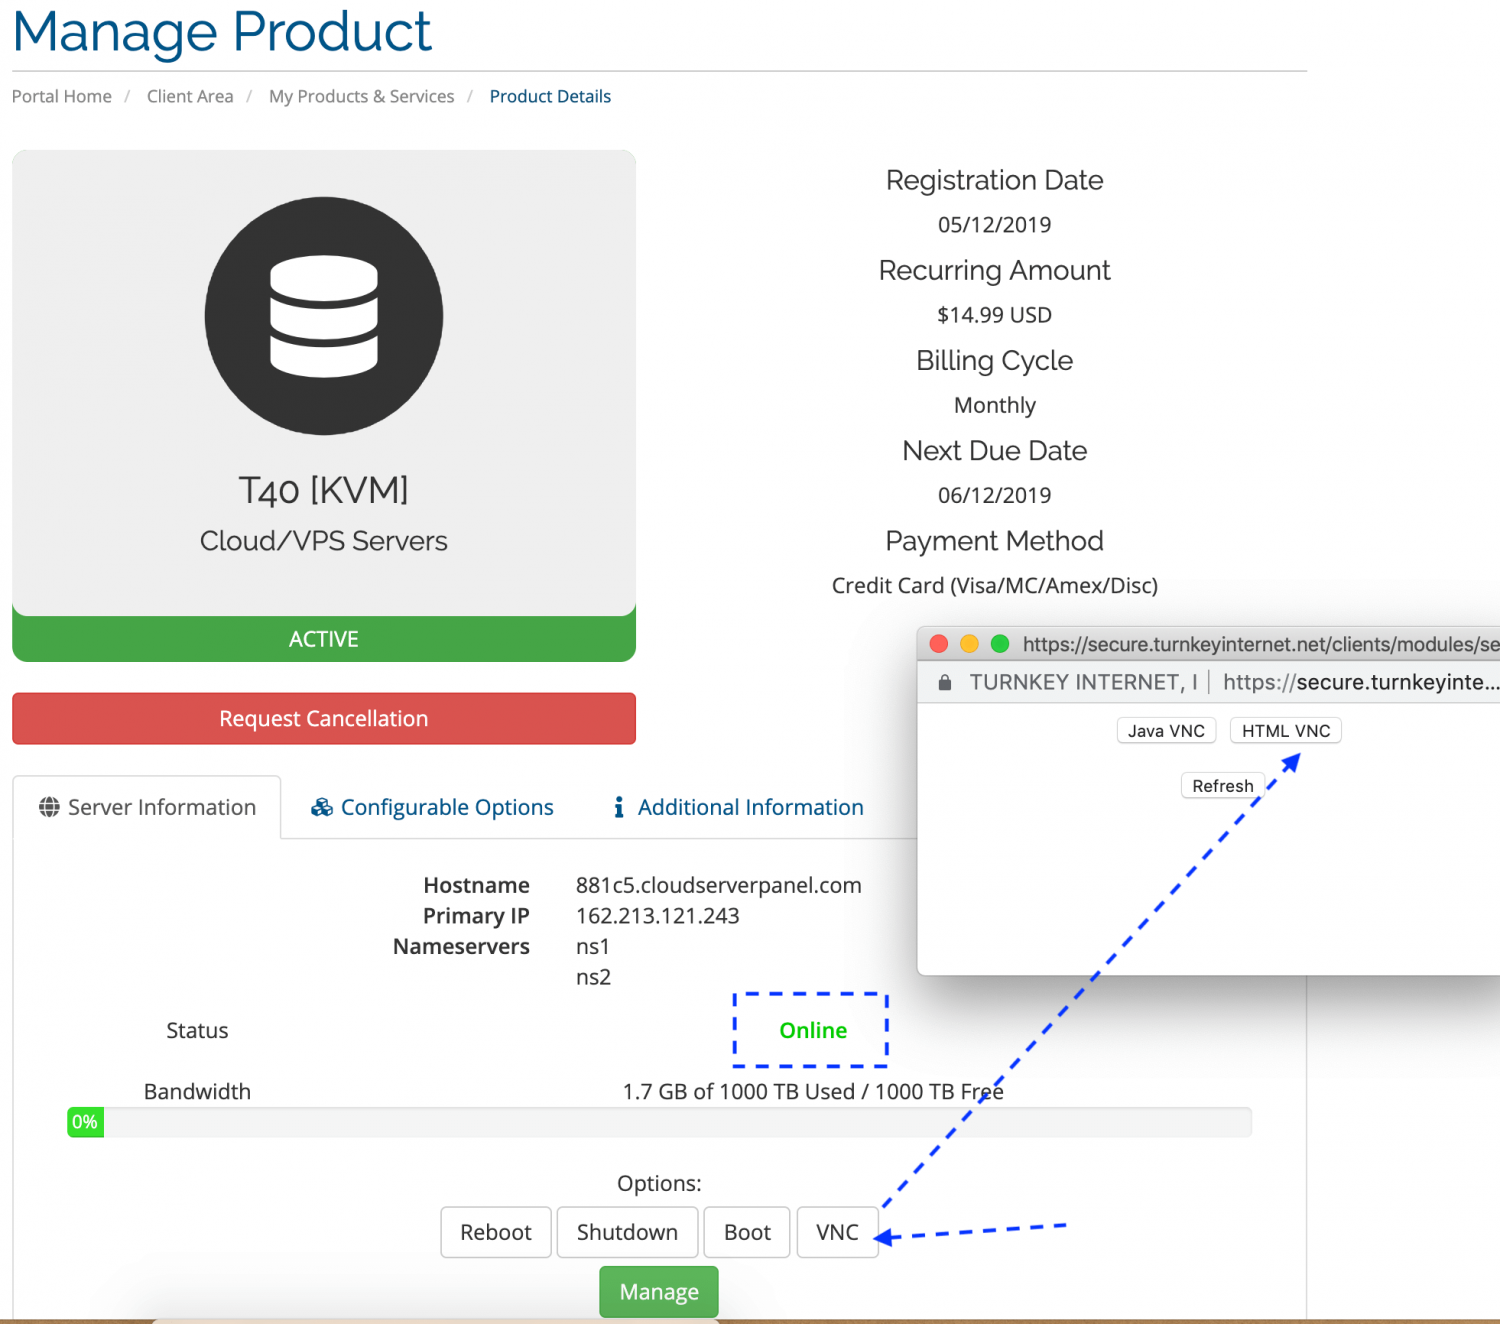1500x1324 pixels.
Task: Close the VNC popup with red dot
Action: tap(939, 644)
